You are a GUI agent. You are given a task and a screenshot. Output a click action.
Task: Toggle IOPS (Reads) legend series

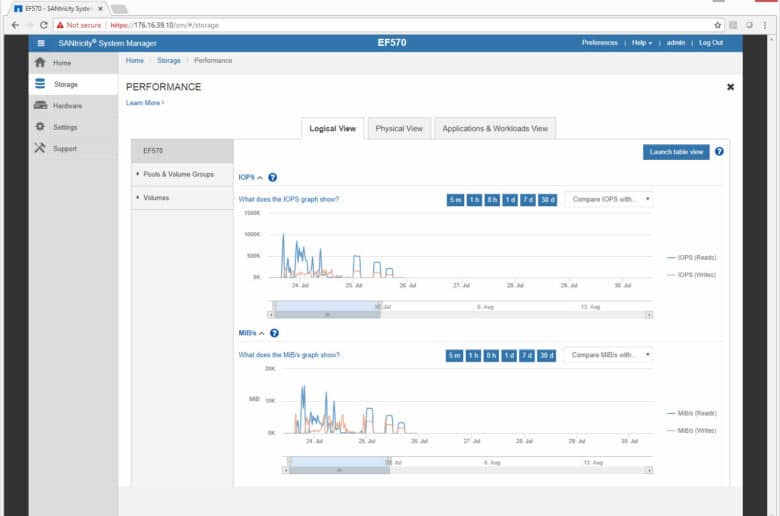tap(691, 258)
